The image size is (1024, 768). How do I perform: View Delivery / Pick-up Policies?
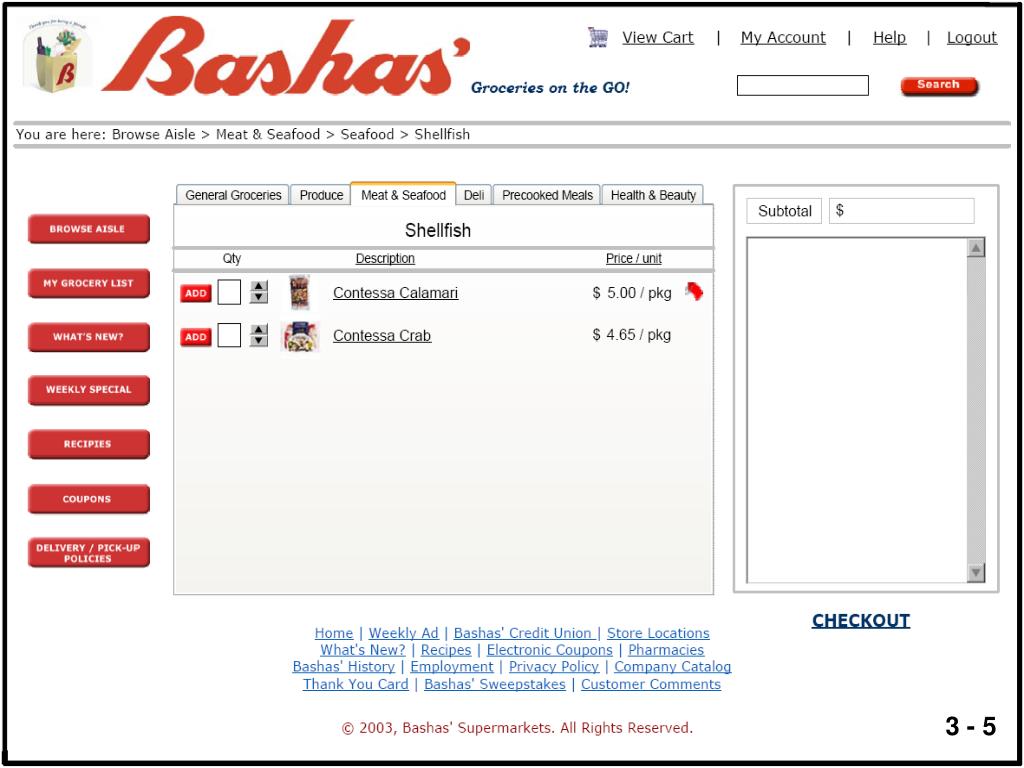pos(89,552)
